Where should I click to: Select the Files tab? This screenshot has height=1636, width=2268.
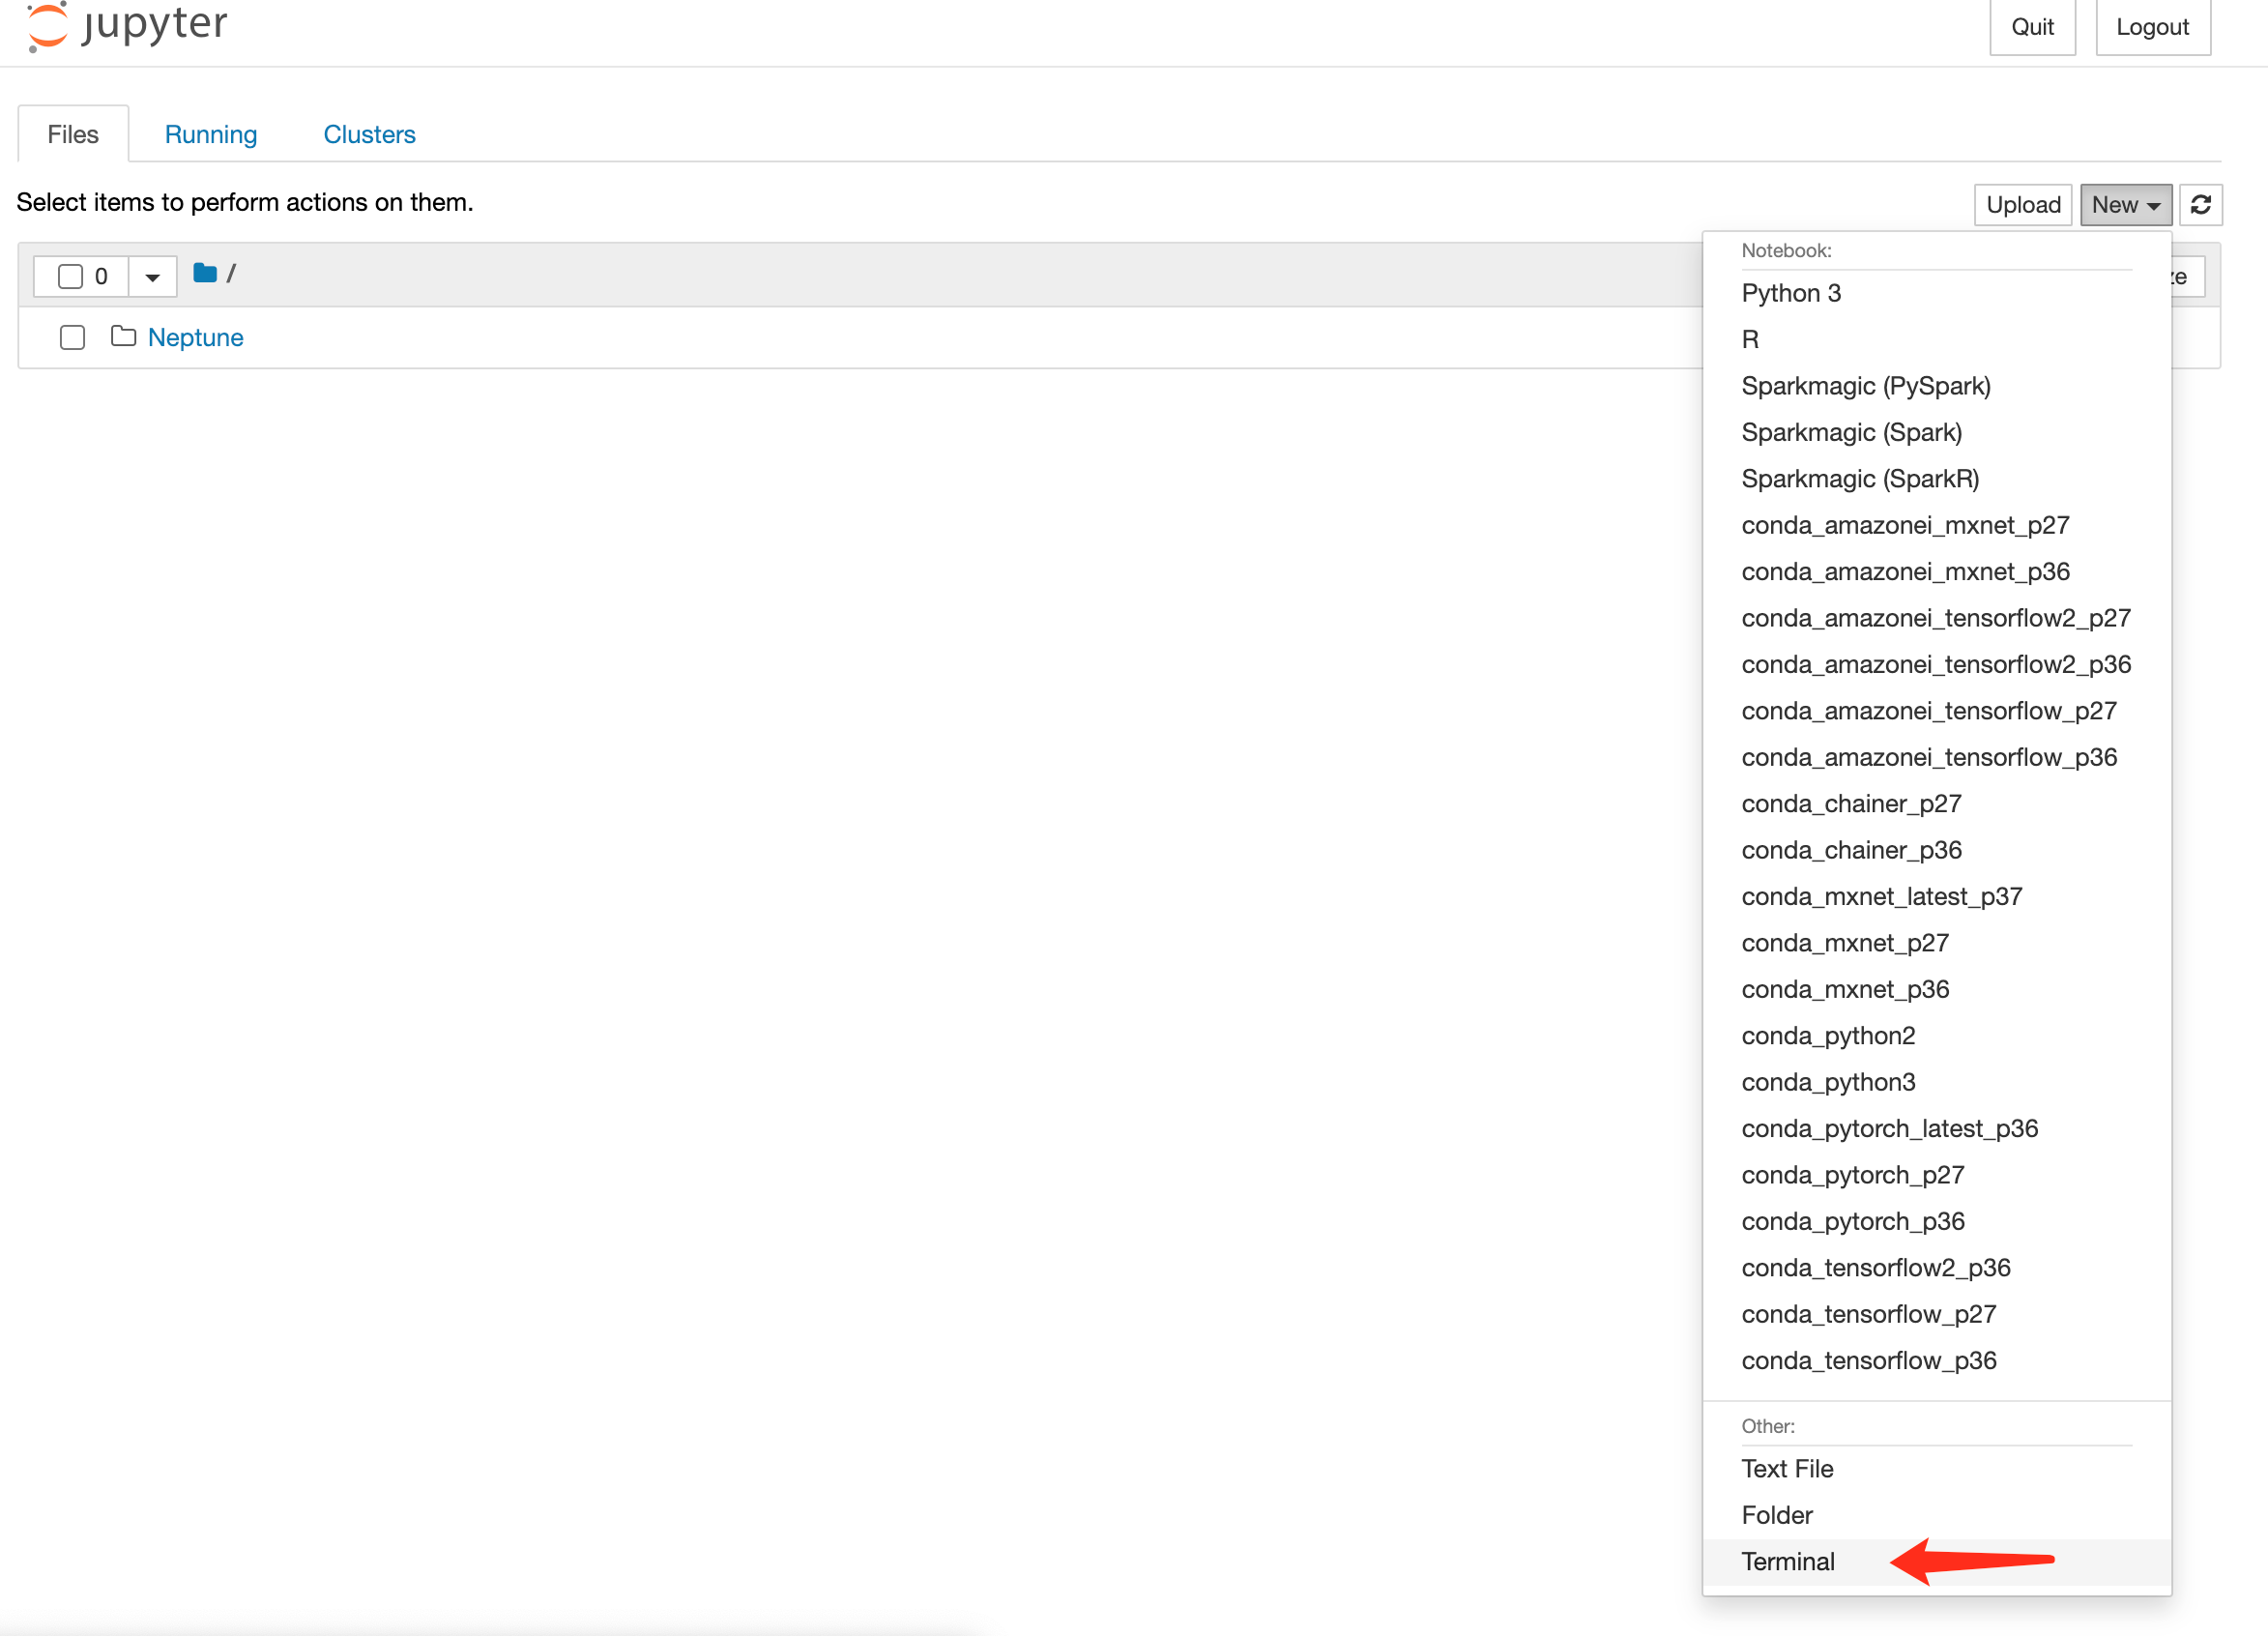coord(73,134)
